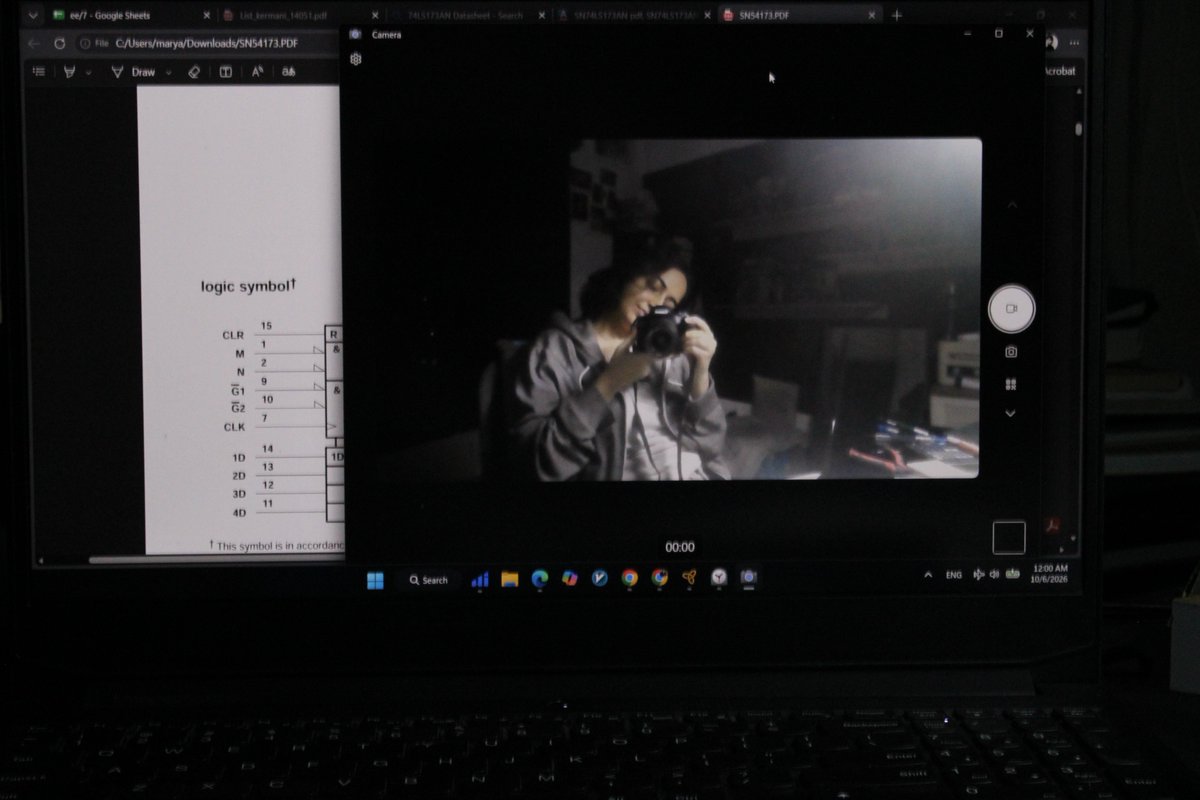Switch to photo mode in Camera
Image resolution: width=1200 pixels, height=800 pixels.
(x=1011, y=352)
